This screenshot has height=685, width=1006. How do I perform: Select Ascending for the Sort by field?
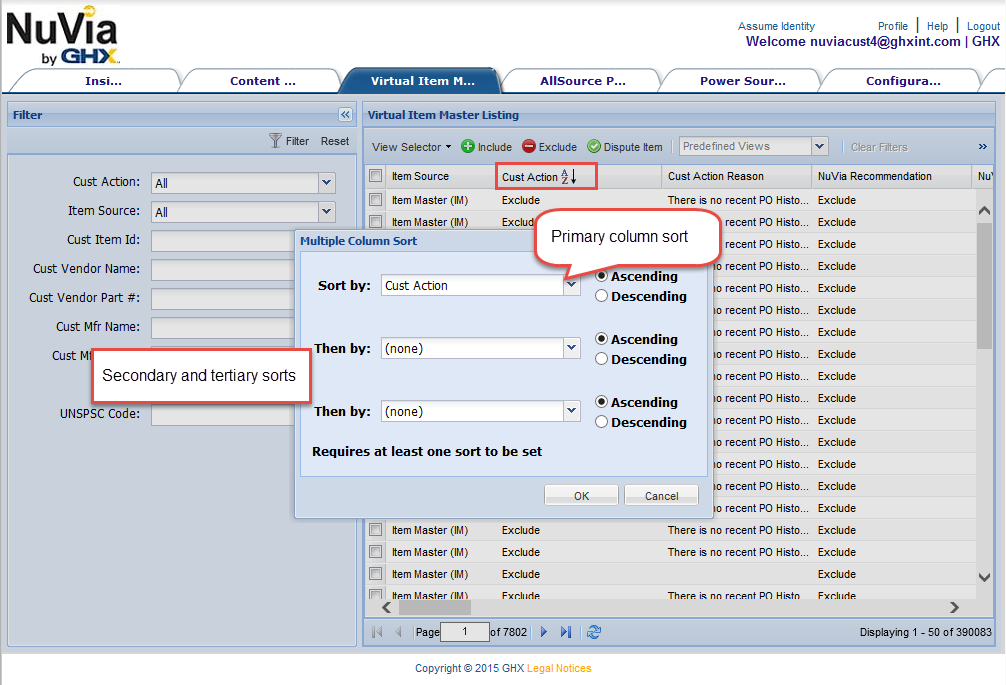coord(601,276)
